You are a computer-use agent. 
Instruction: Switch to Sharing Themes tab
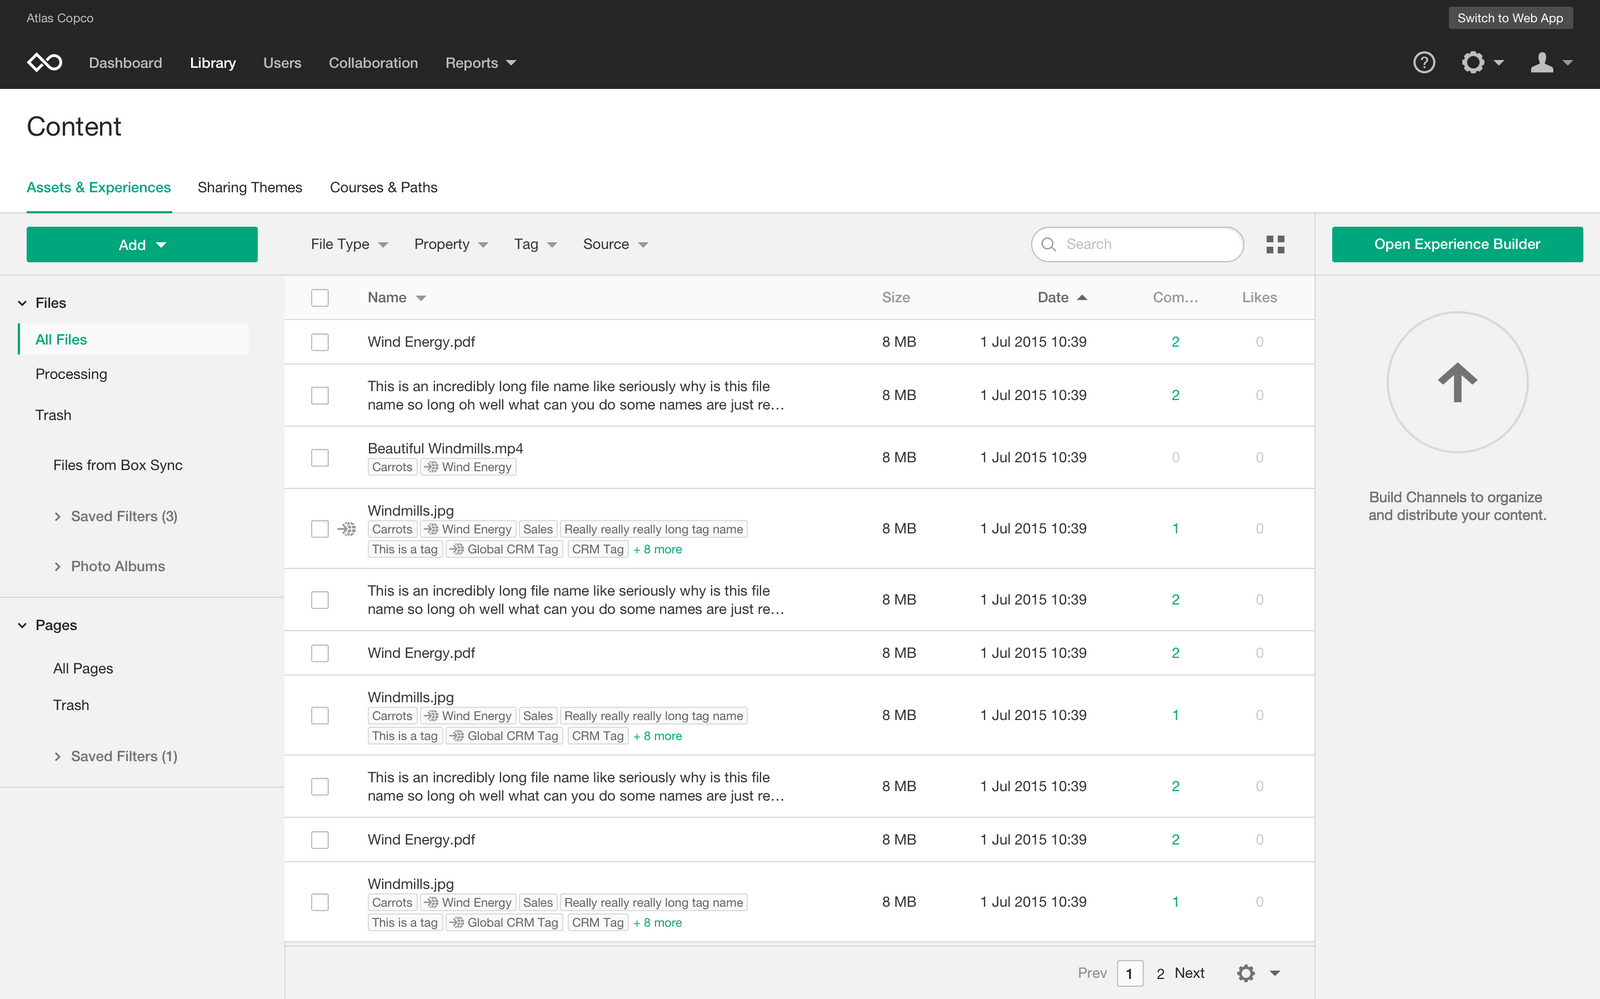click(250, 188)
